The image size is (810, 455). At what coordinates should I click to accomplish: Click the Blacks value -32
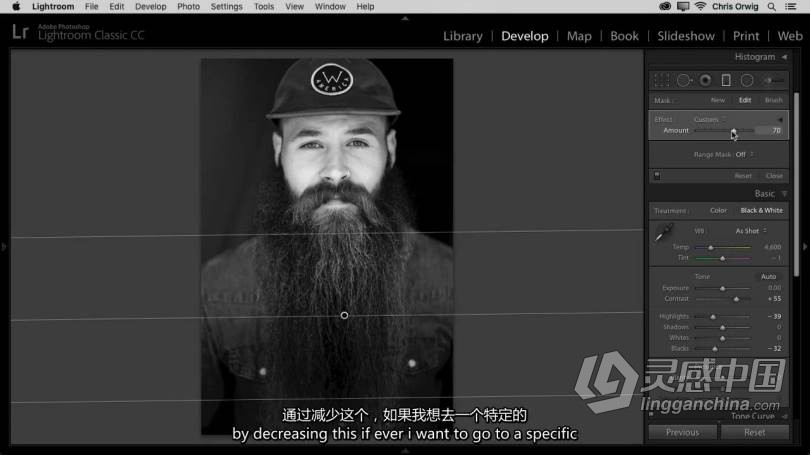coord(774,349)
